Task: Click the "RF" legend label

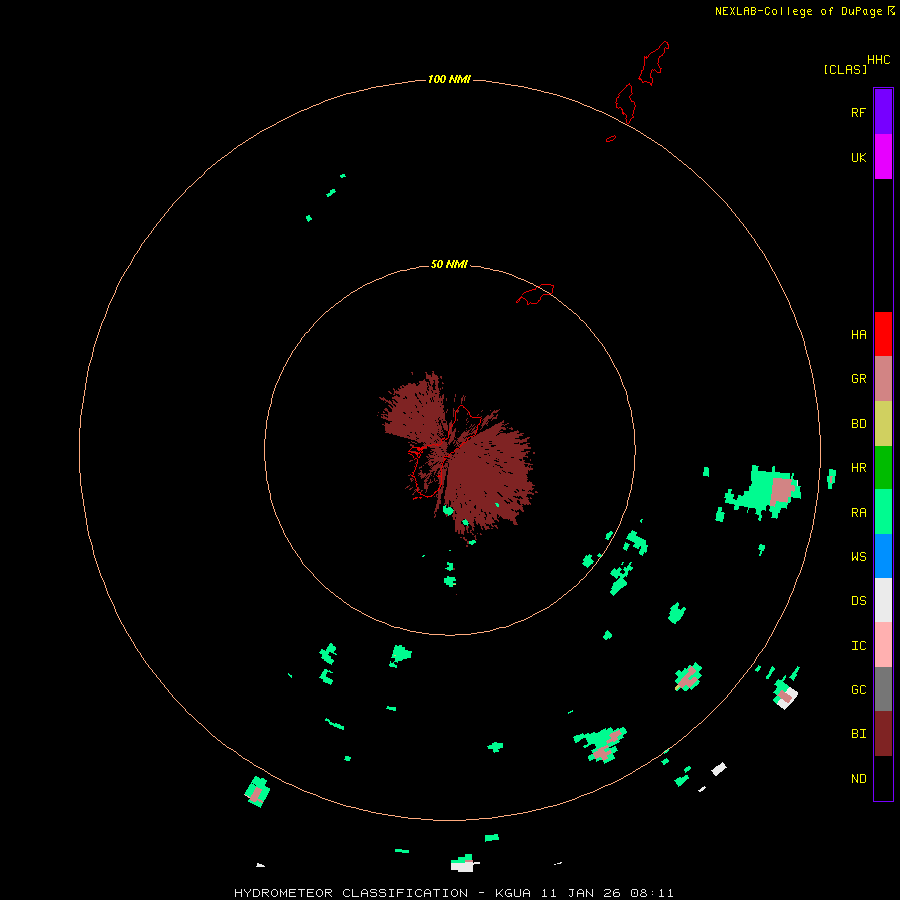Action: coord(858,112)
